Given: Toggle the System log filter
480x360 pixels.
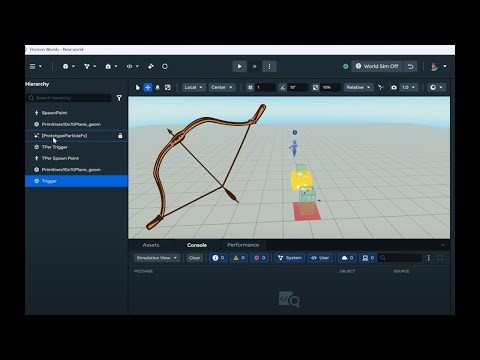Looking at the screenshot, I should [x=289, y=258].
